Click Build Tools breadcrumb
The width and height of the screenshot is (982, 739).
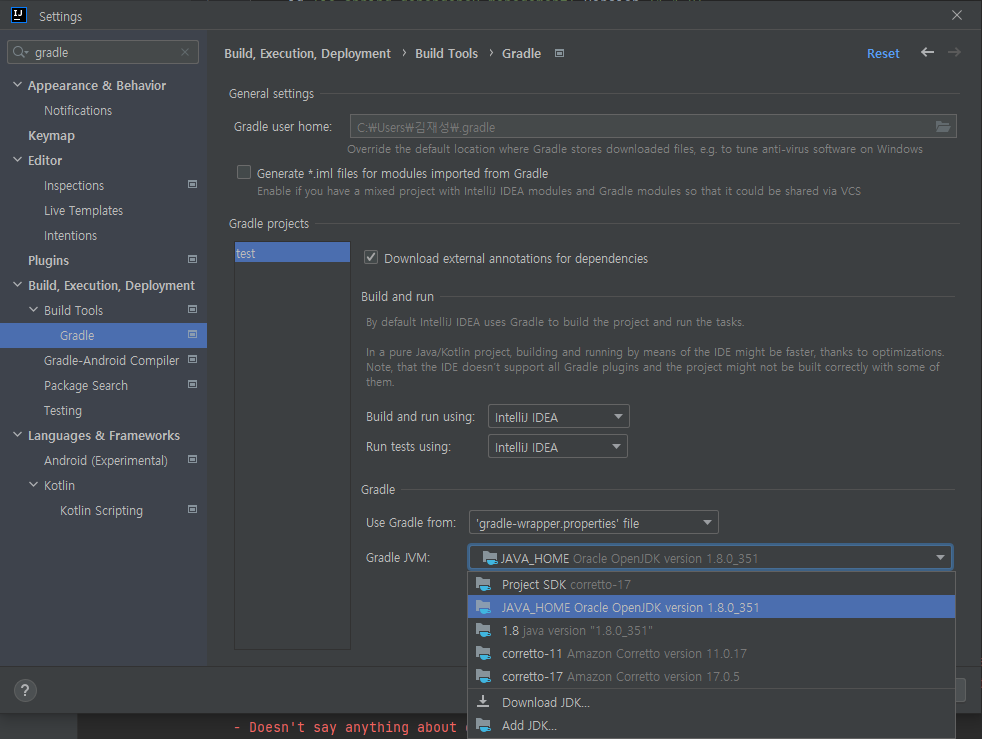[446, 53]
